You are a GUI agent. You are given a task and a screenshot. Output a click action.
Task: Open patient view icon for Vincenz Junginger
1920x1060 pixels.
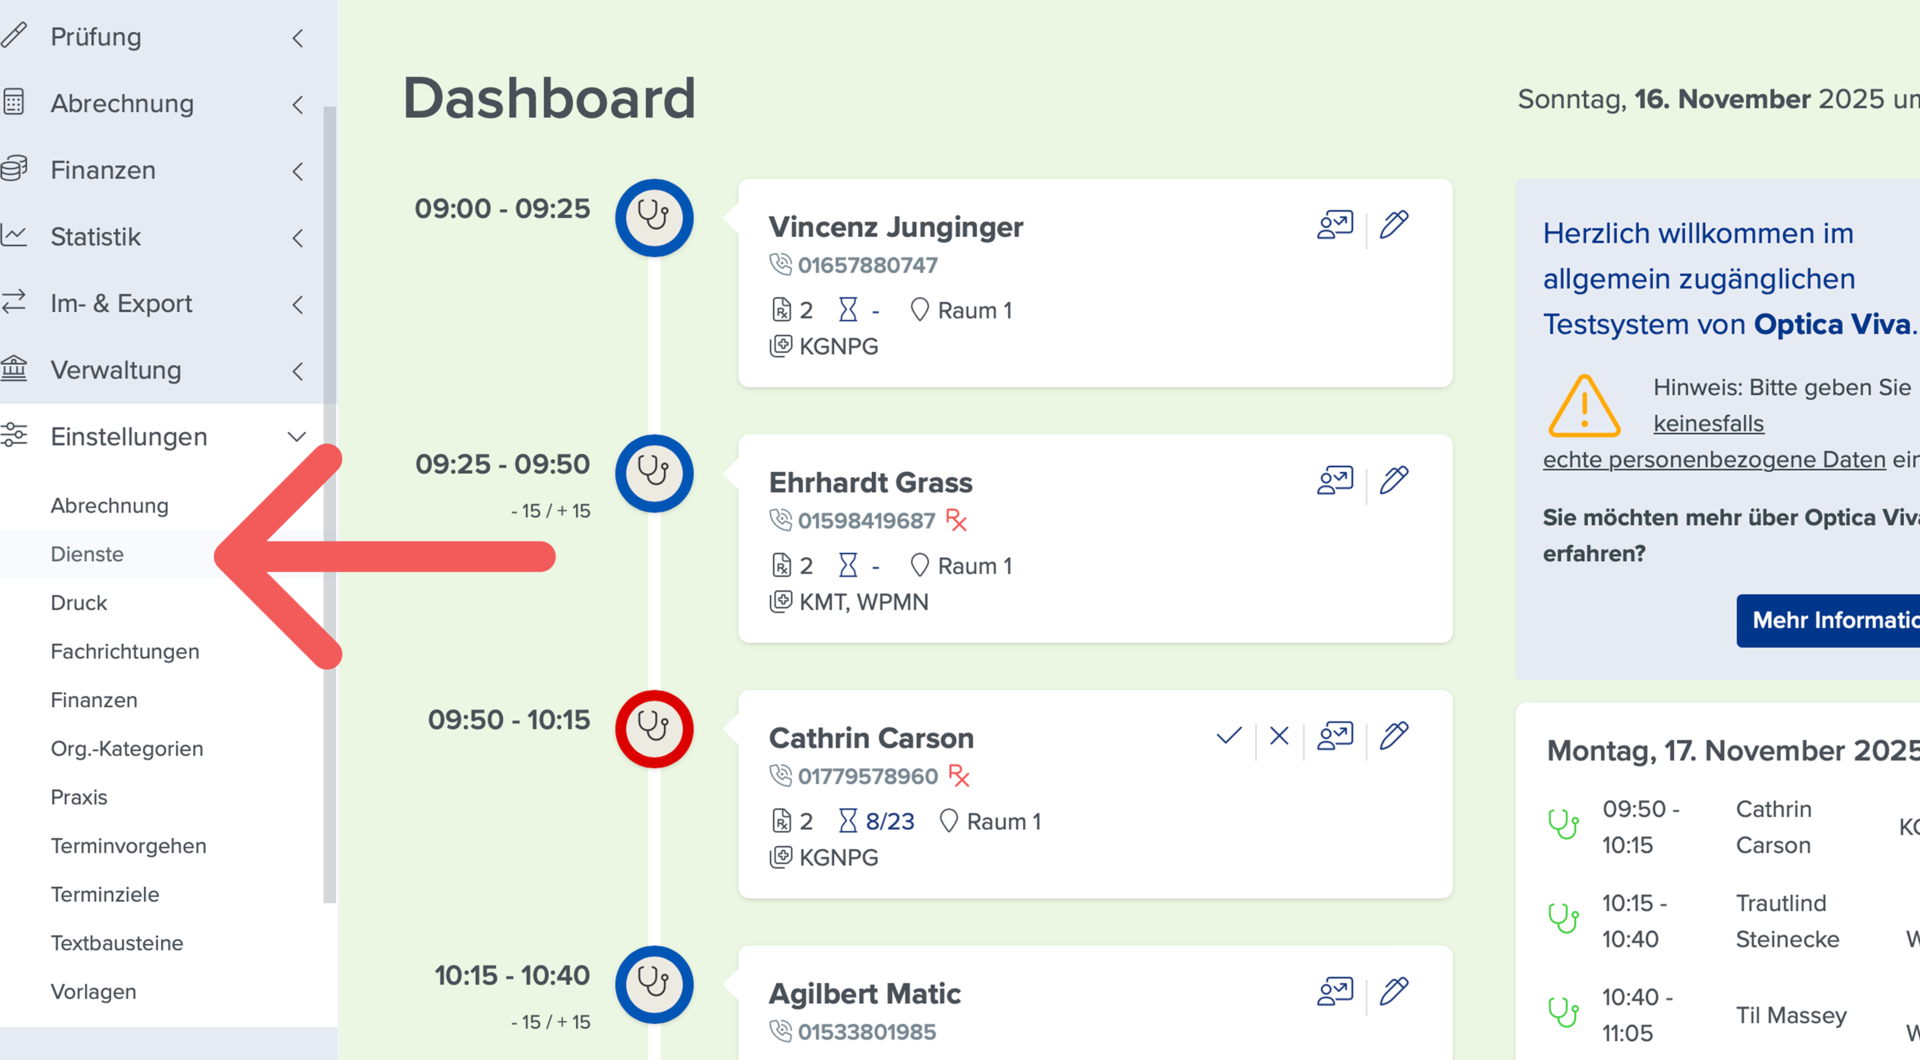click(x=1335, y=225)
